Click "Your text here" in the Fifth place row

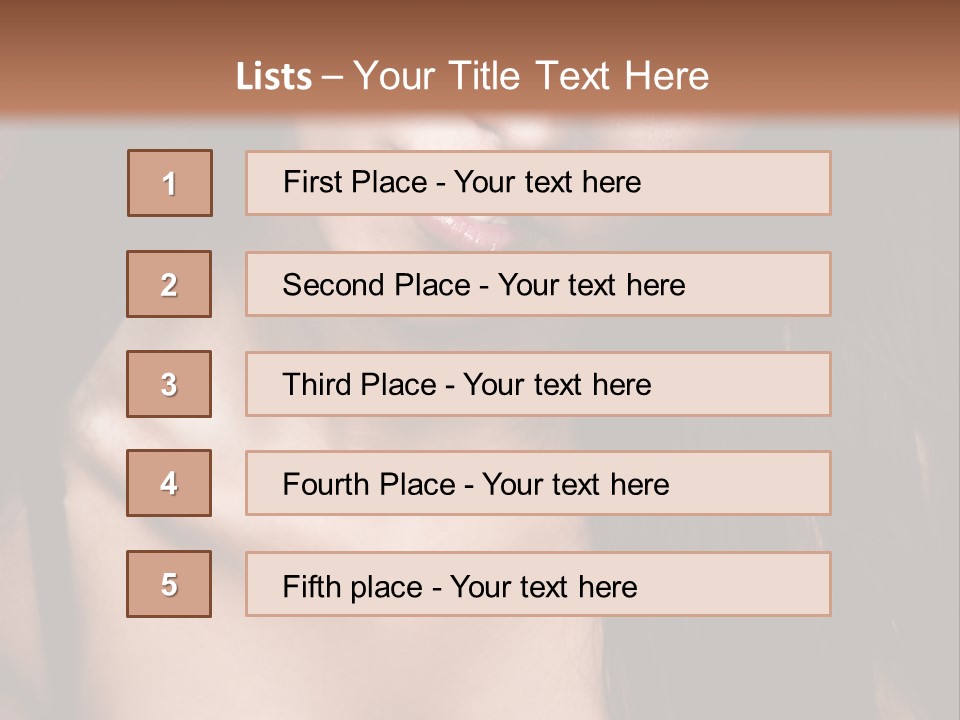tap(544, 586)
